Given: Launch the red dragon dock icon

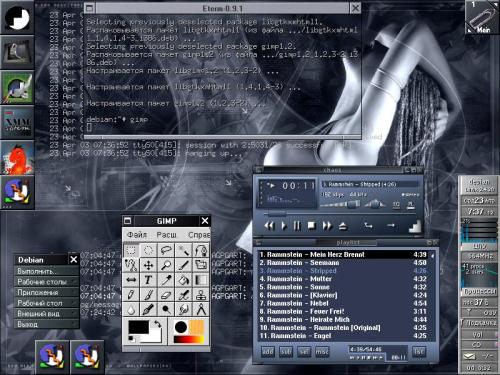Looking at the screenshot, I should coord(17,158).
